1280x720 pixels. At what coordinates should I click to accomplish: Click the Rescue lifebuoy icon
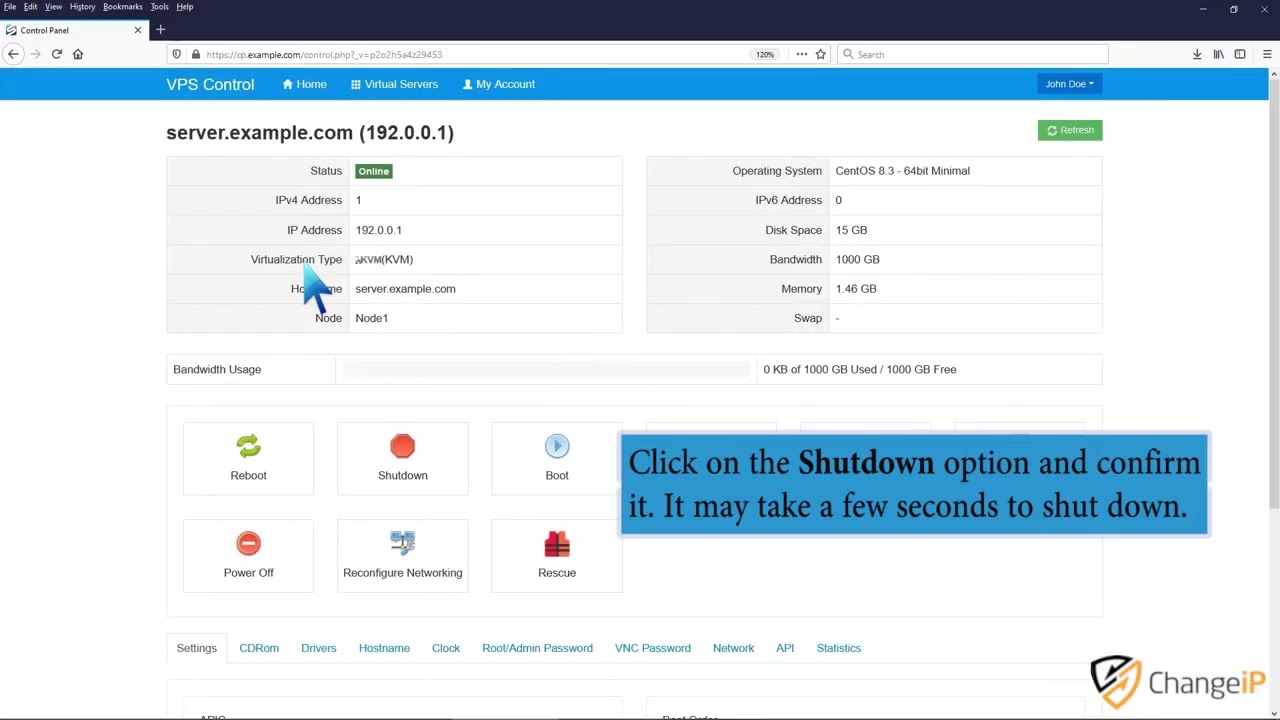pyautogui.click(x=557, y=544)
